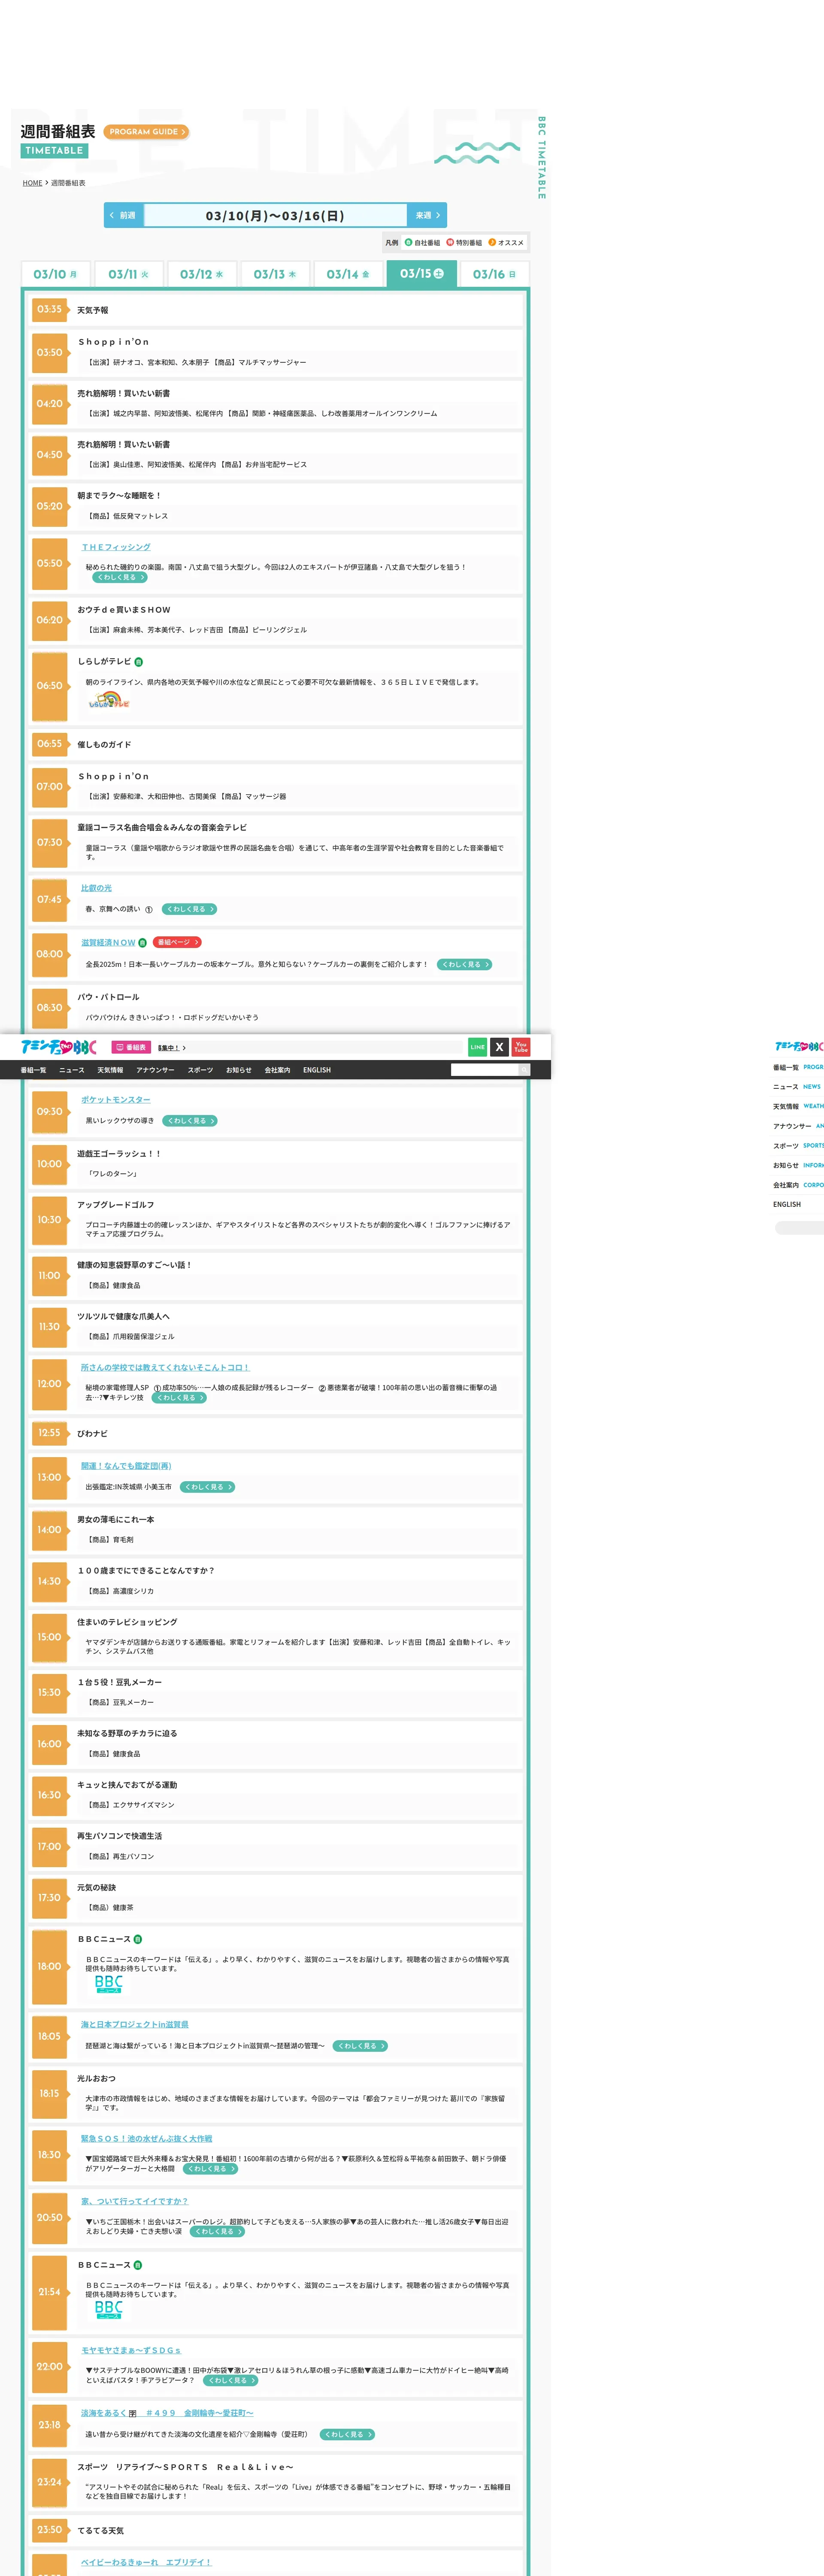Click くわしく見る for ポケットモンスター
This screenshot has height=2576, width=824.
(190, 1120)
